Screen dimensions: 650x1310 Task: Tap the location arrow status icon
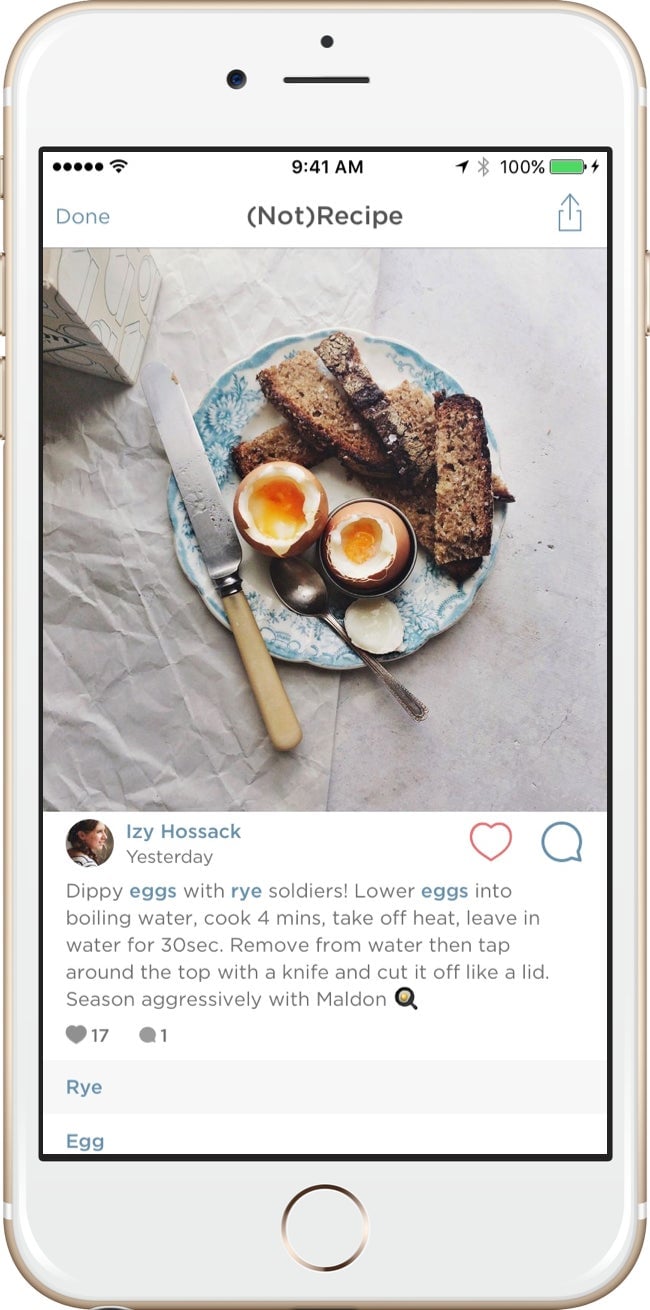tap(462, 167)
